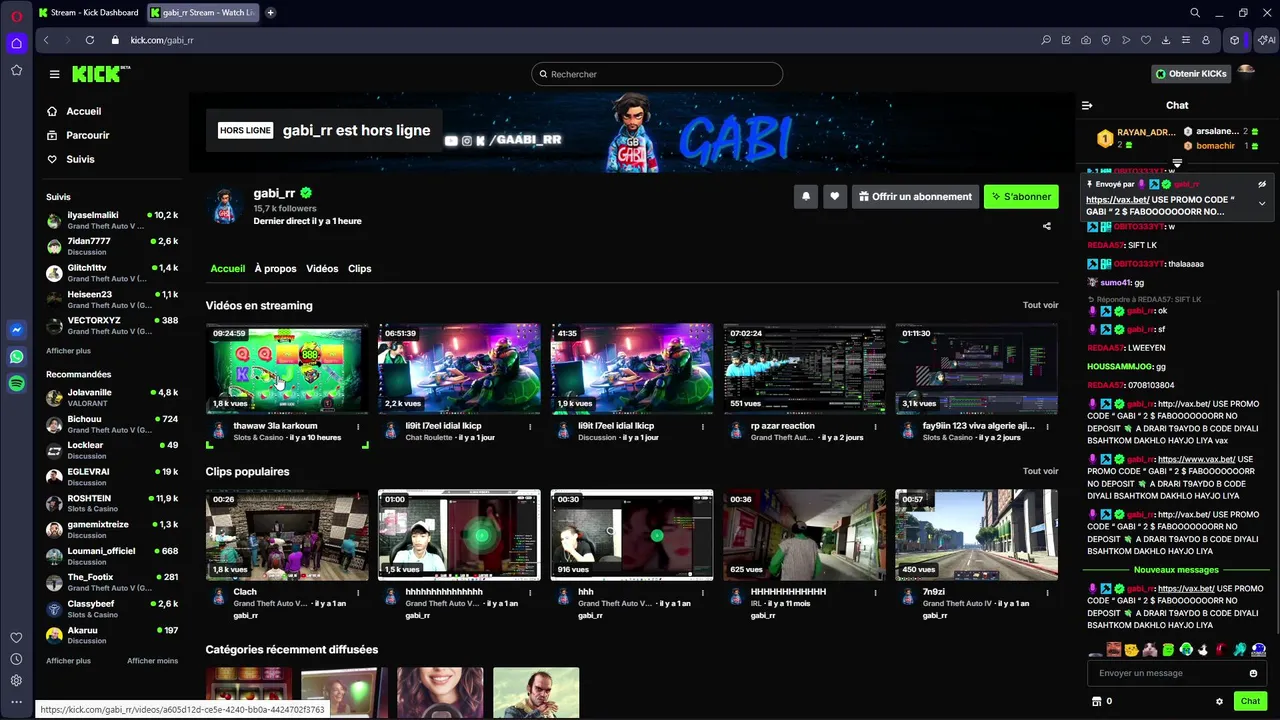The image size is (1280, 720).
Task: Click the notification bell on gabi_rr's channel
Action: coord(806,197)
